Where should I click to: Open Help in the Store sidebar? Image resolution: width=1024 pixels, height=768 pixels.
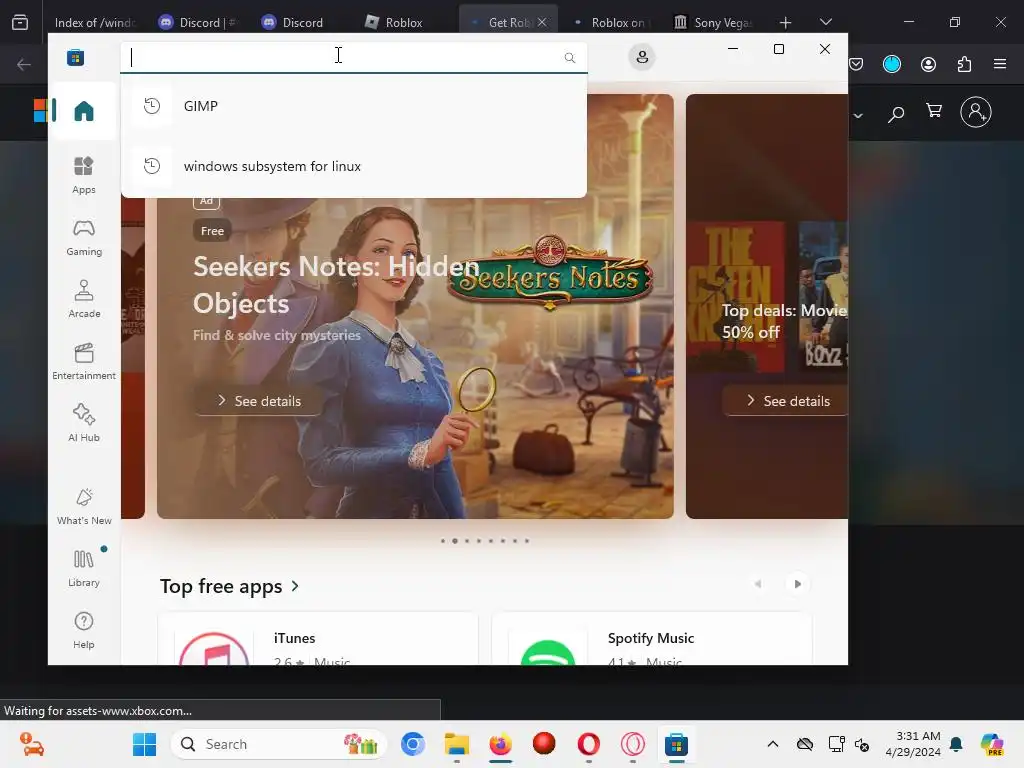pyautogui.click(x=84, y=630)
